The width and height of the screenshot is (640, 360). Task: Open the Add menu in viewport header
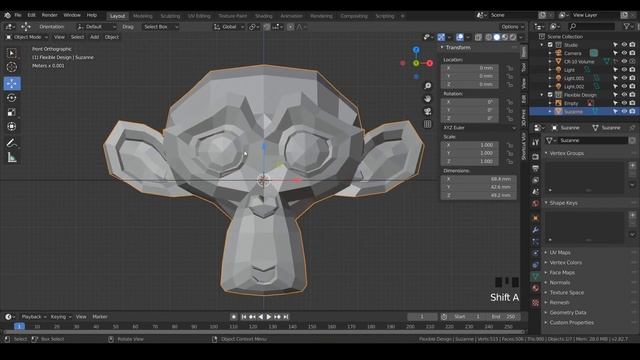(94, 37)
